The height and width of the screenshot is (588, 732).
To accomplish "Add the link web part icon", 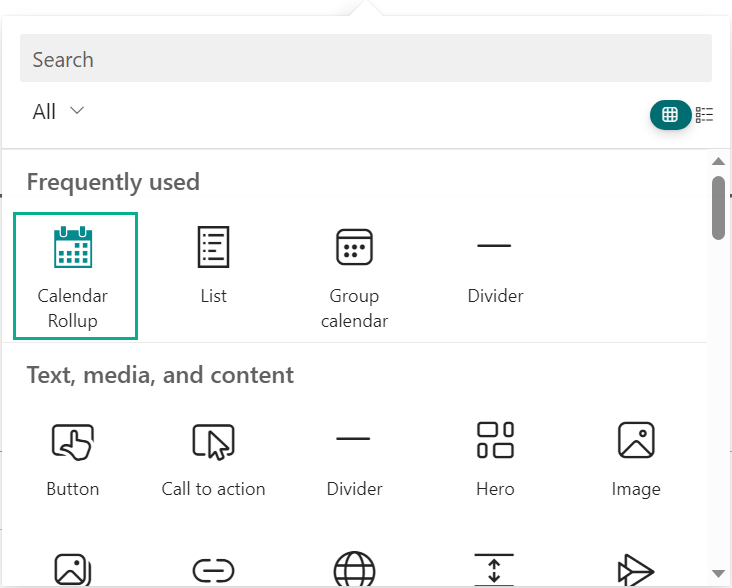I will [213, 570].
